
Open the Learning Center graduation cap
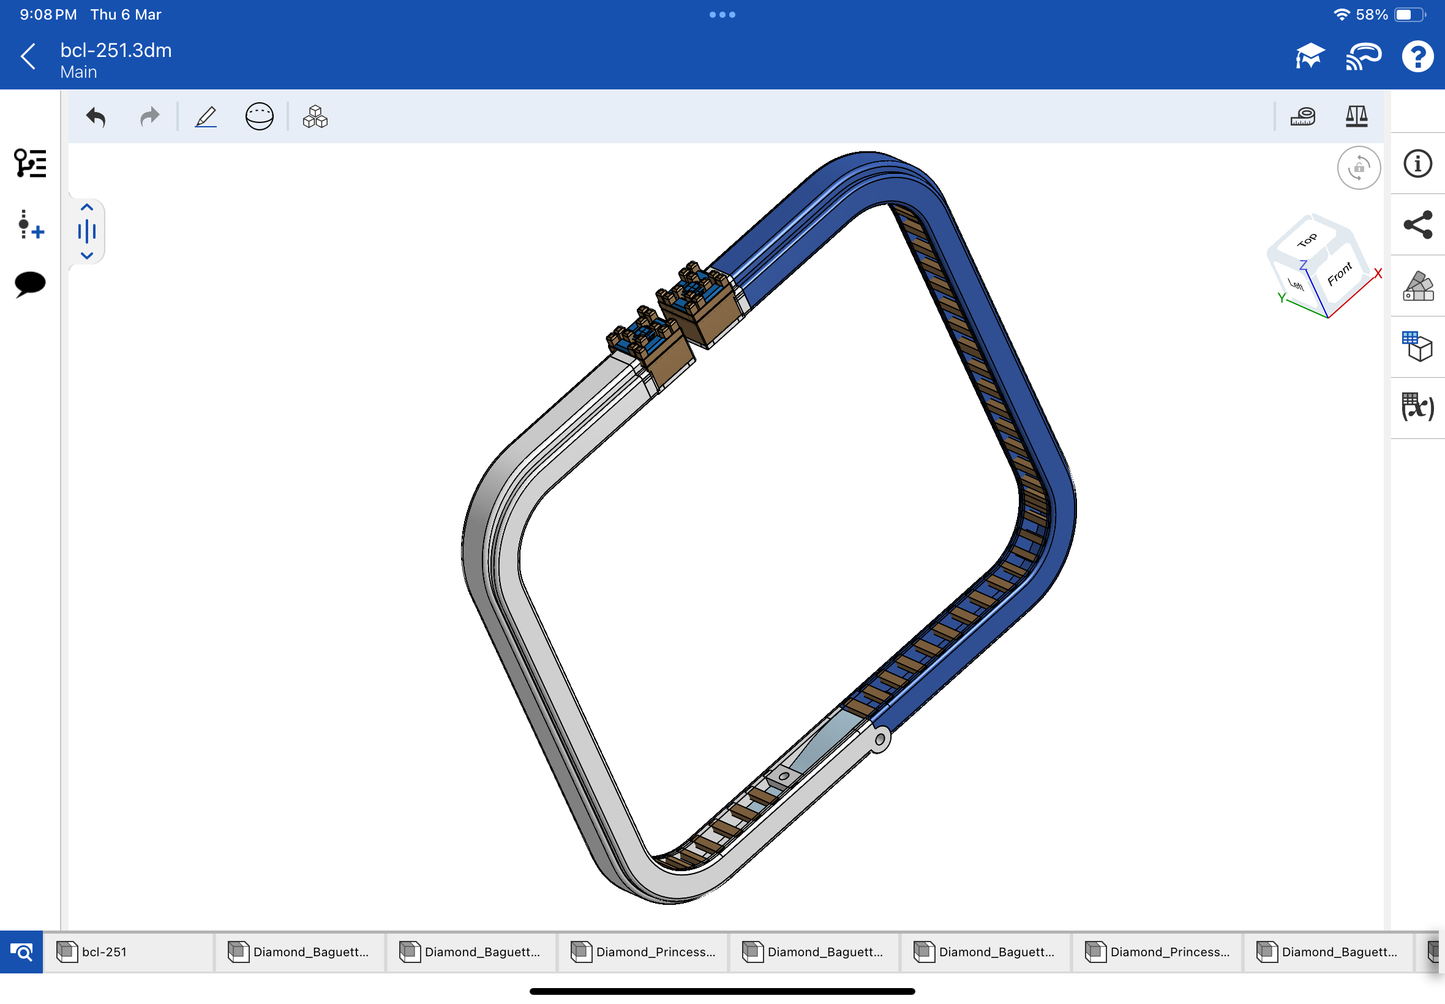1309,57
